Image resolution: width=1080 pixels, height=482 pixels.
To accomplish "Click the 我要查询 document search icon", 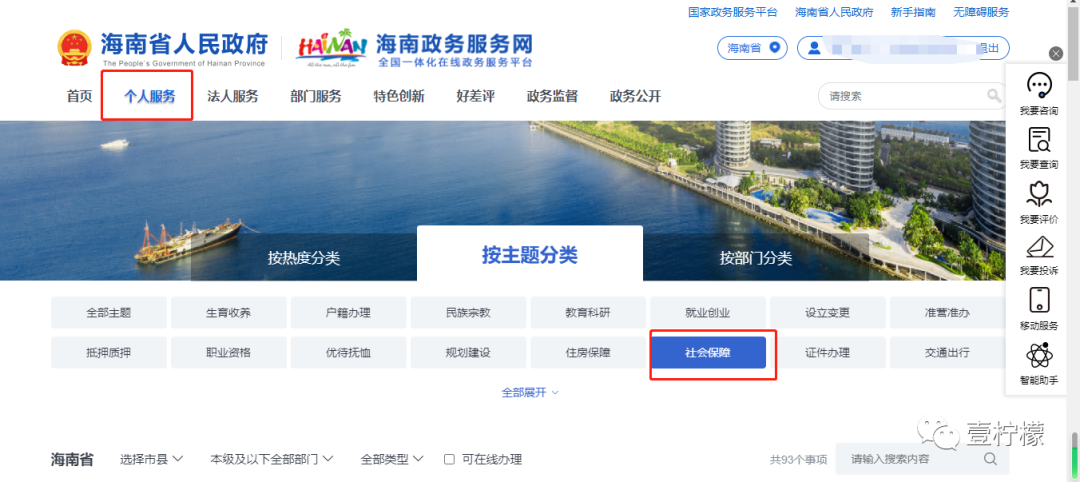I will coord(1039,139).
